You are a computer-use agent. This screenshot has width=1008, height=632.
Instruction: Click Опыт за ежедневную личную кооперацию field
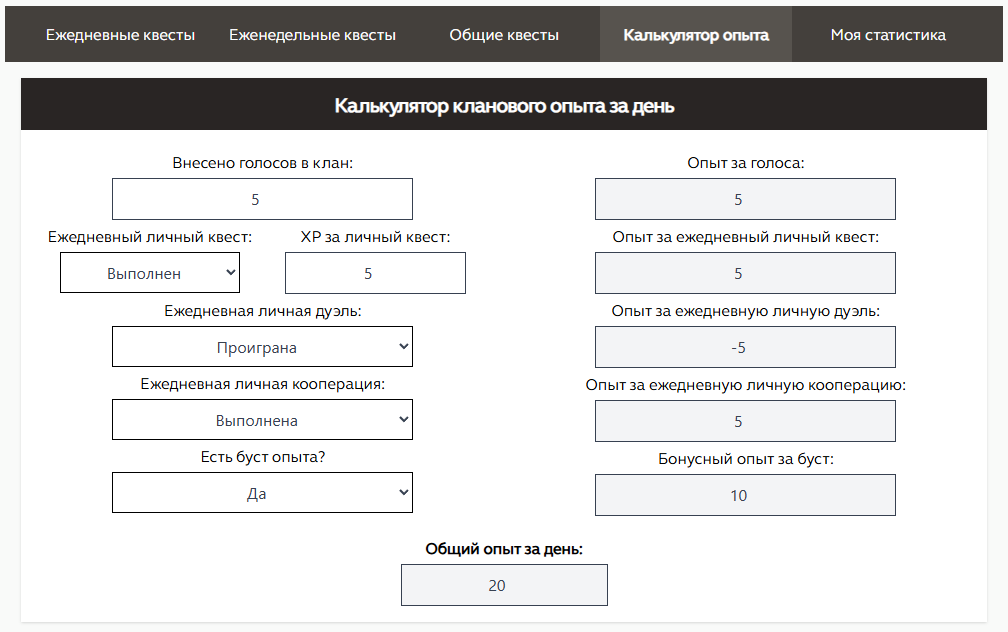coord(745,421)
